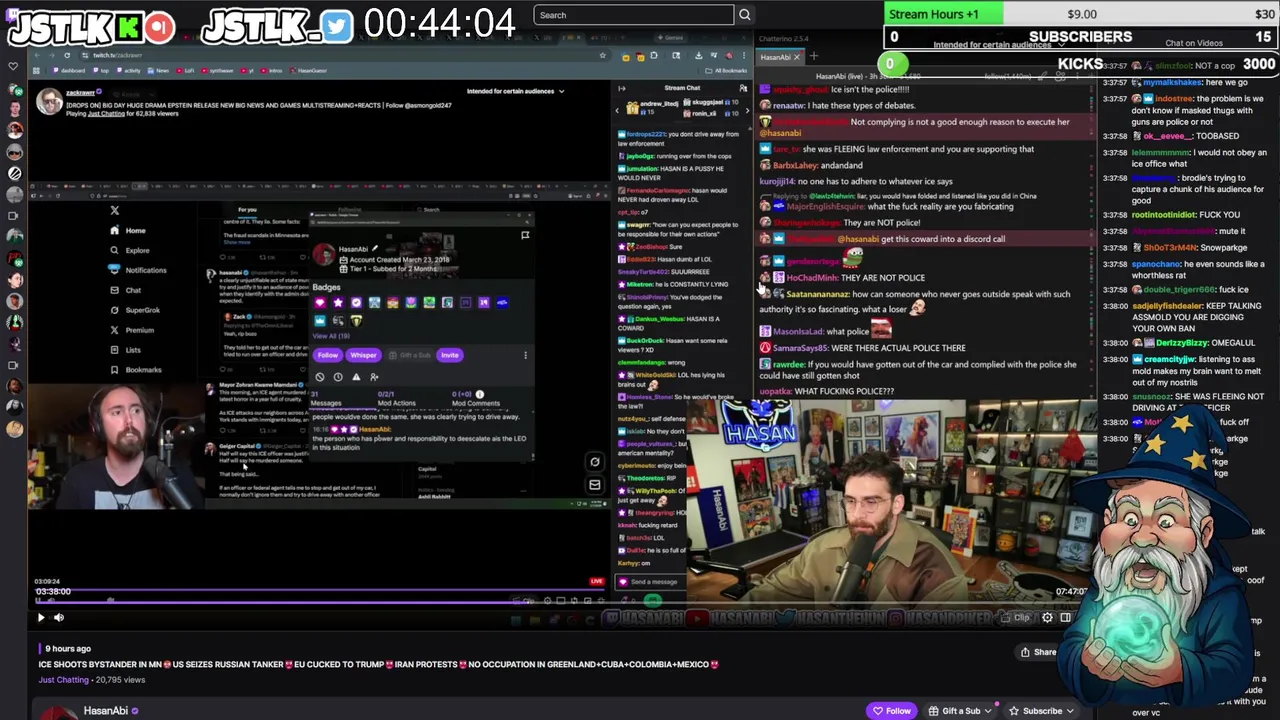Click the add-user icon in the user card
The height and width of the screenshot is (720, 1280).
click(374, 377)
